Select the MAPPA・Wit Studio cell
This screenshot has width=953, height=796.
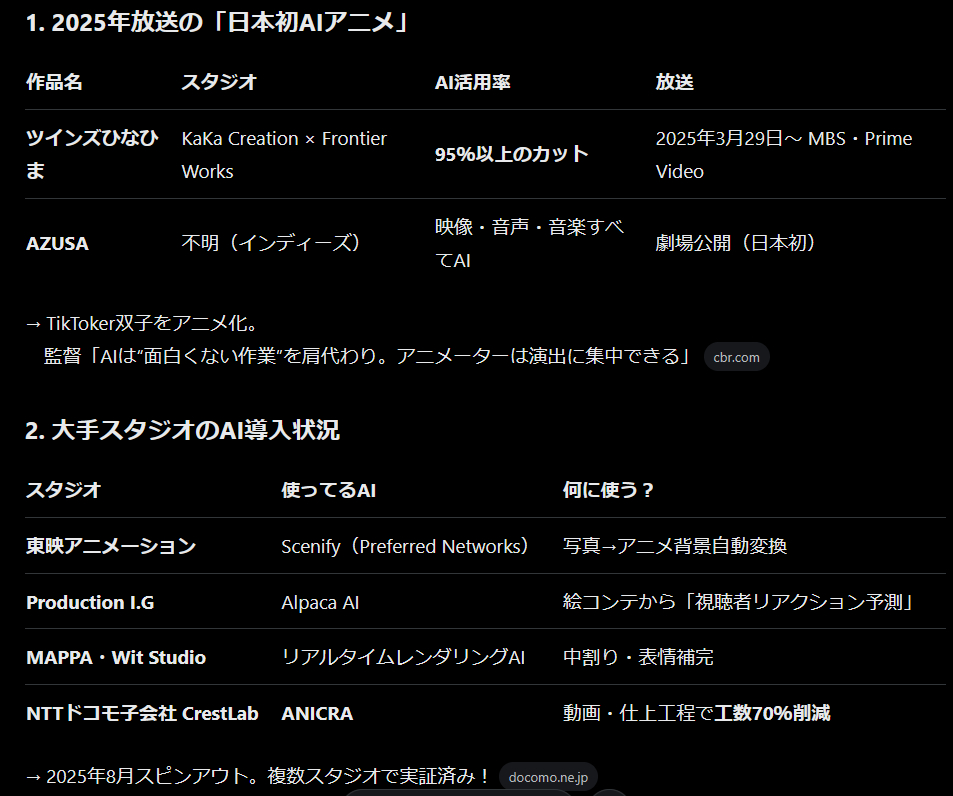tap(116, 657)
